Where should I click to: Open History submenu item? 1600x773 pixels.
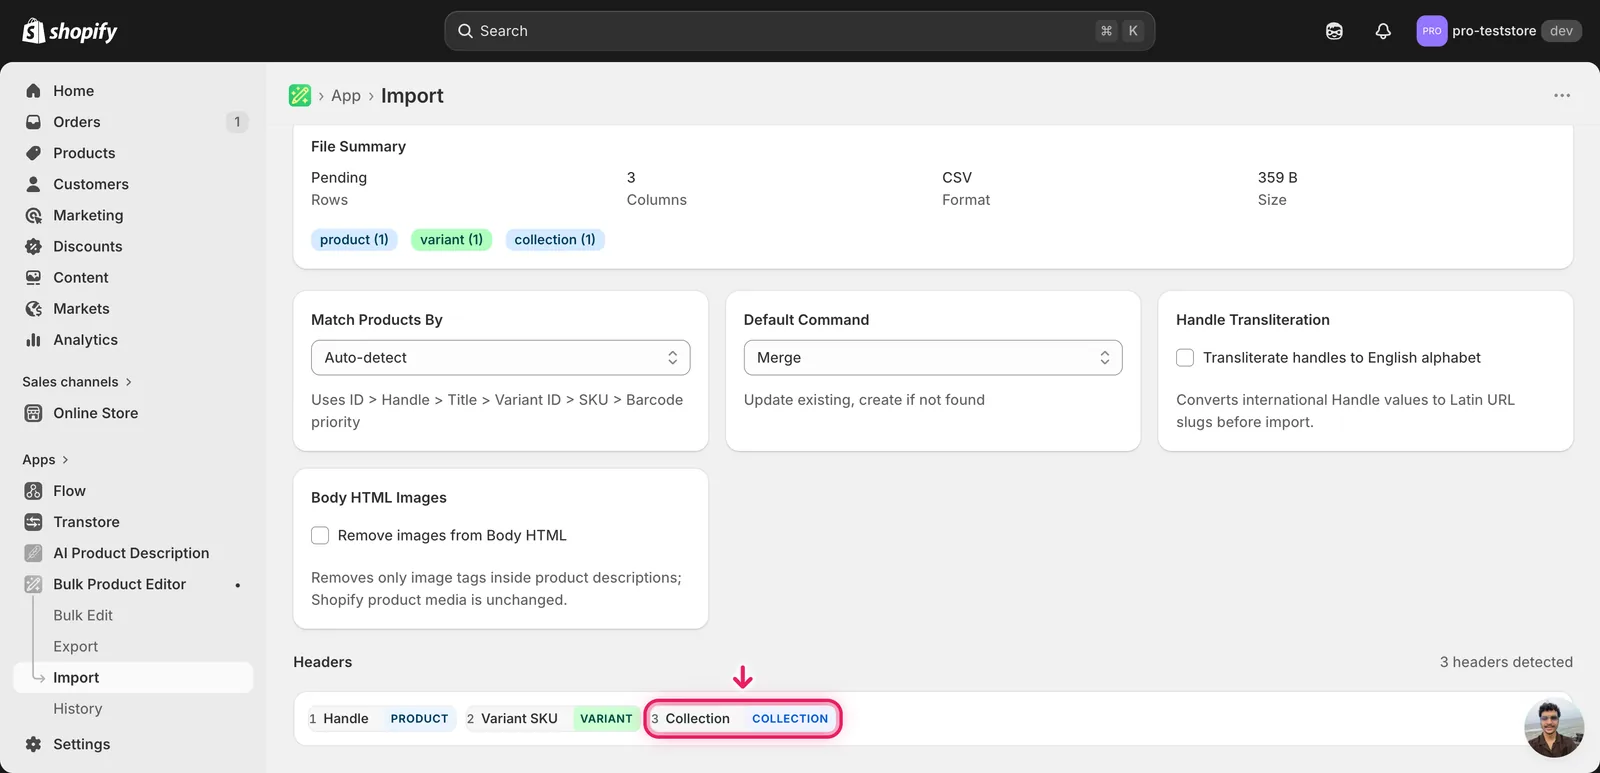[x=78, y=708]
